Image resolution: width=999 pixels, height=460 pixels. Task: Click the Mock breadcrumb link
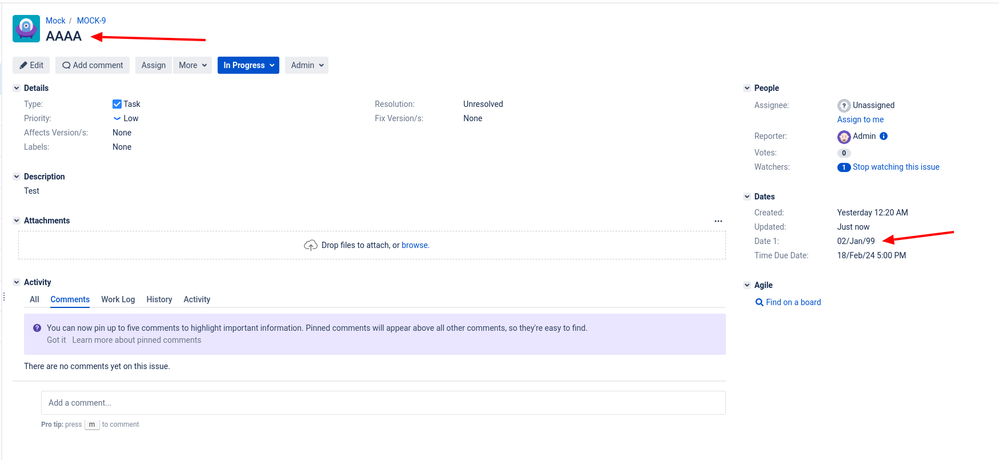click(55, 20)
